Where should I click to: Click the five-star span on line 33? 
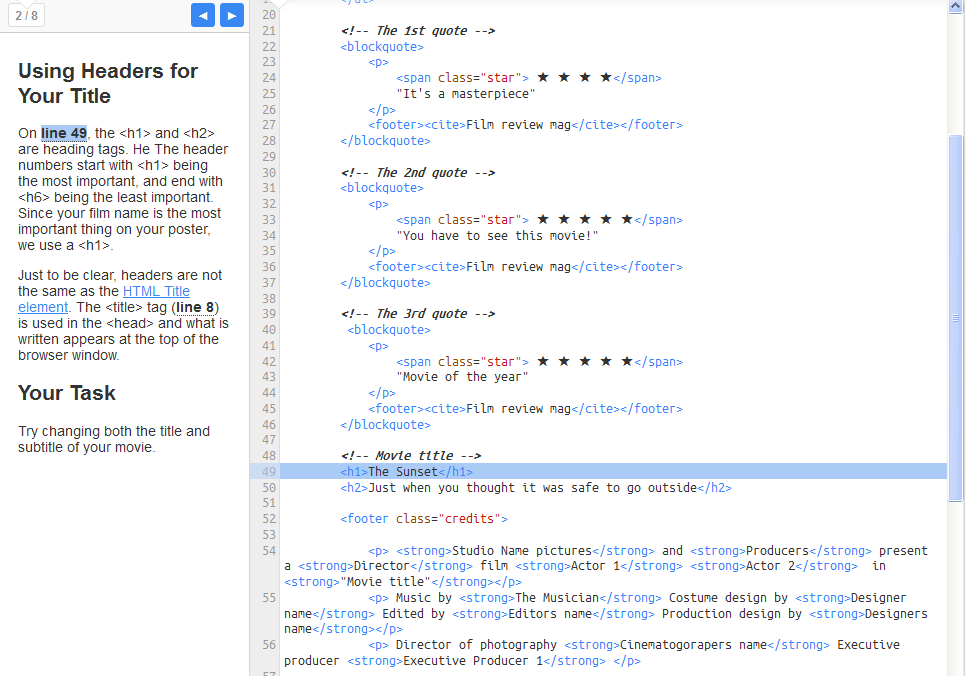click(x=539, y=219)
